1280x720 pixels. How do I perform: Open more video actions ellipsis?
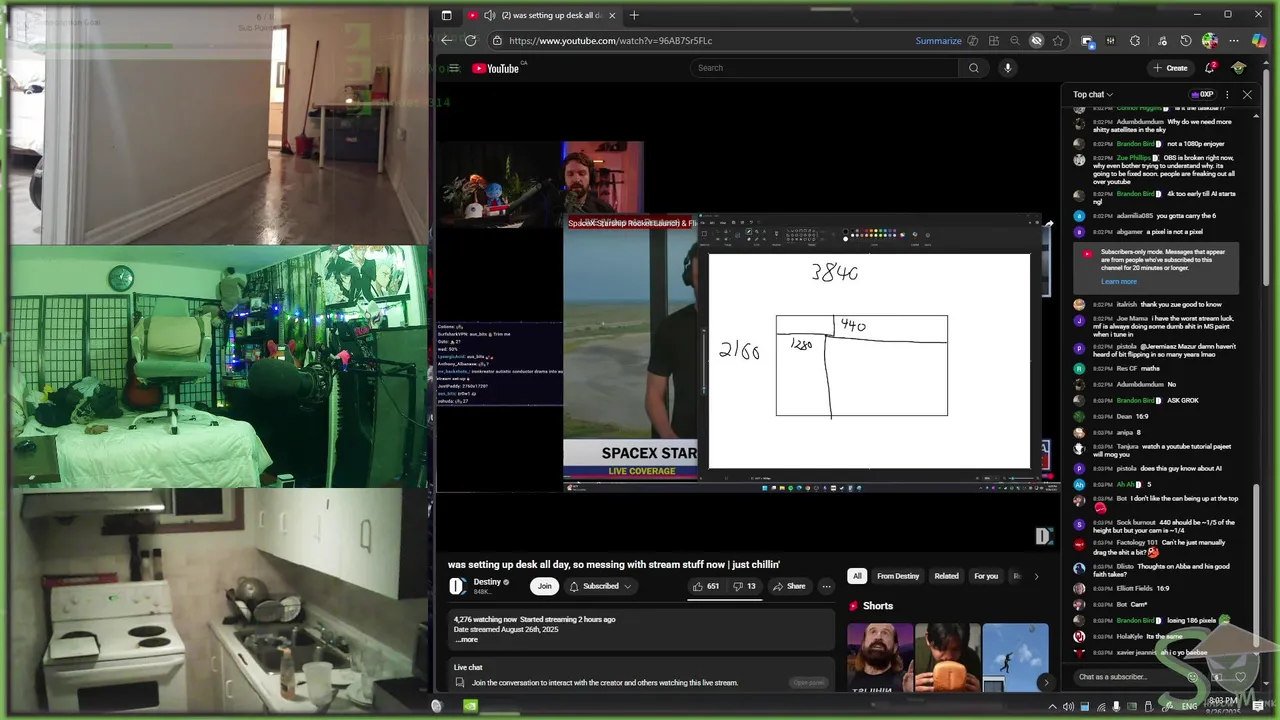click(x=826, y=586)
